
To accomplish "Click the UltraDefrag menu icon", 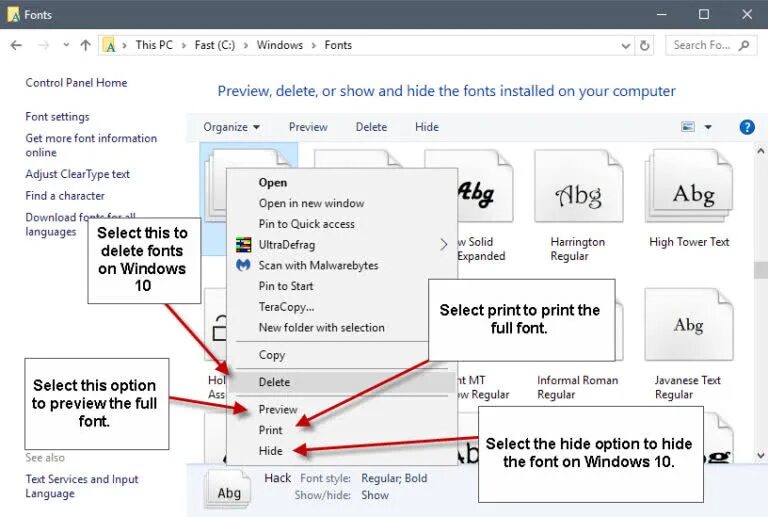I will (243, 245).
